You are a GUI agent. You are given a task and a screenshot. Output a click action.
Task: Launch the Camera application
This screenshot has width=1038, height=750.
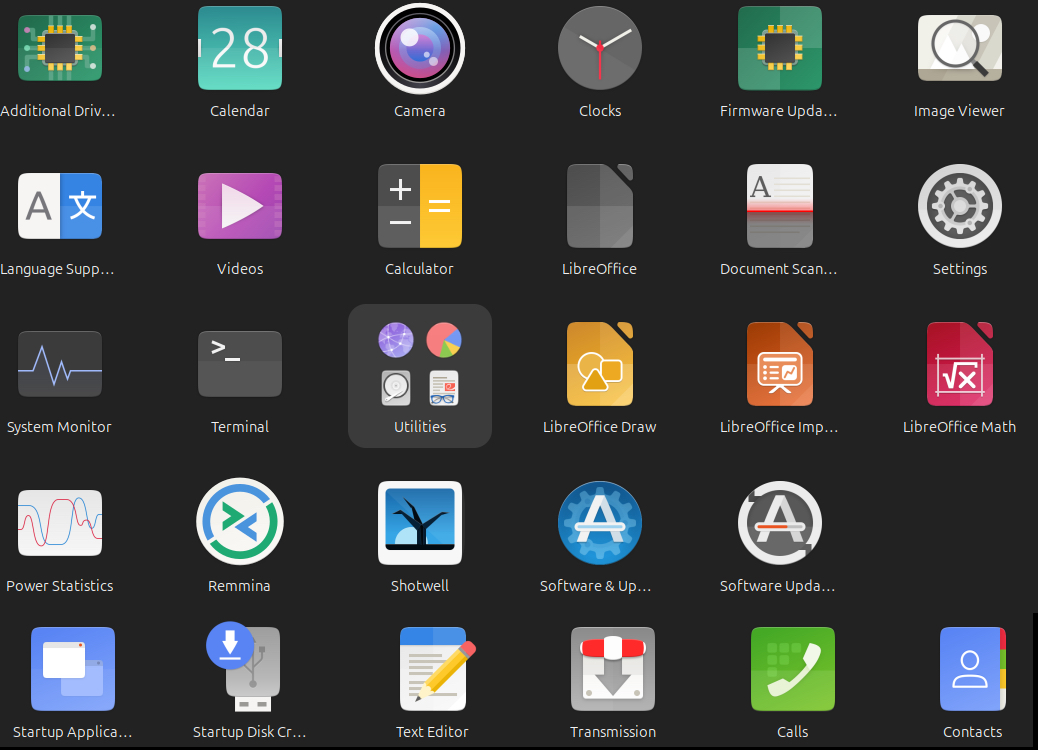coord(420,49)
